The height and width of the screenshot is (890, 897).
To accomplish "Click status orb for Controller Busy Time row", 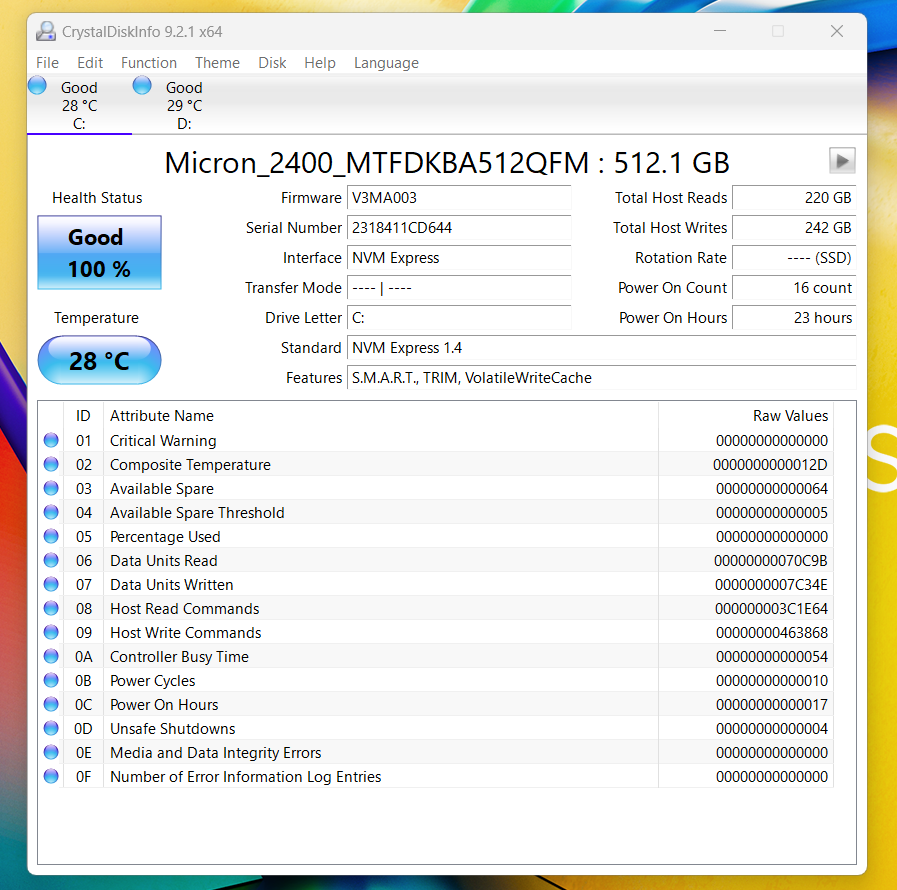I will click(x=51, y=656).
